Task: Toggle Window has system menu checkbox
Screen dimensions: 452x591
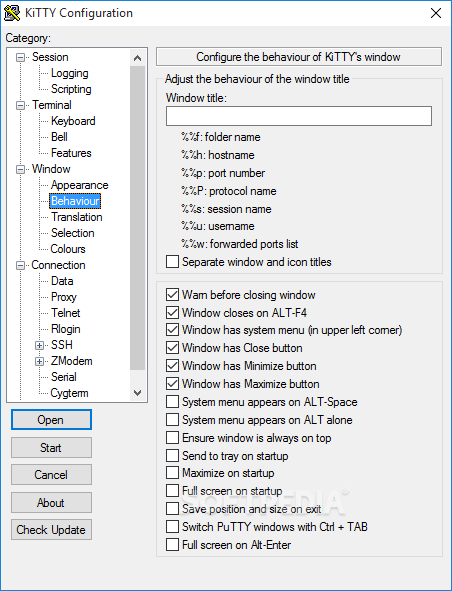Action: [x=284, y=330]
